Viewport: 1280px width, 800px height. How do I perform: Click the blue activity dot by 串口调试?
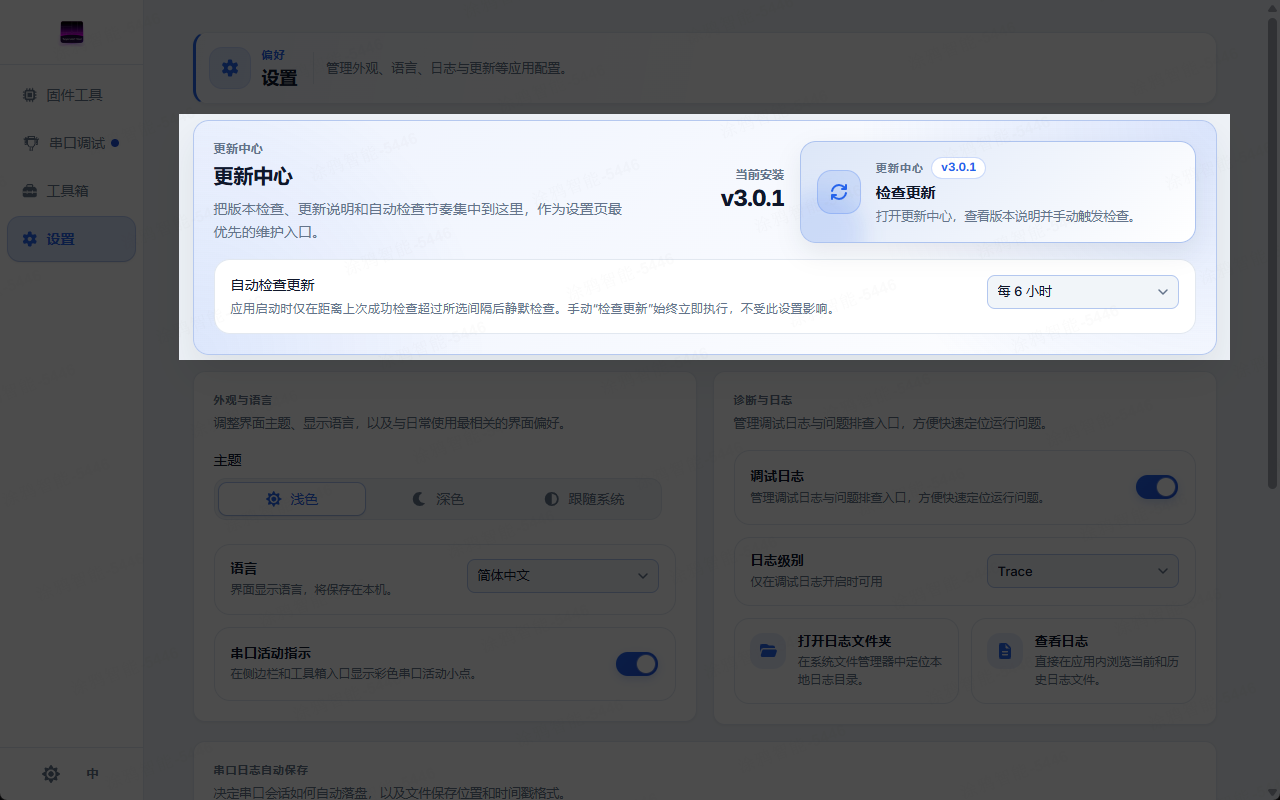click(x=115, y=143)
